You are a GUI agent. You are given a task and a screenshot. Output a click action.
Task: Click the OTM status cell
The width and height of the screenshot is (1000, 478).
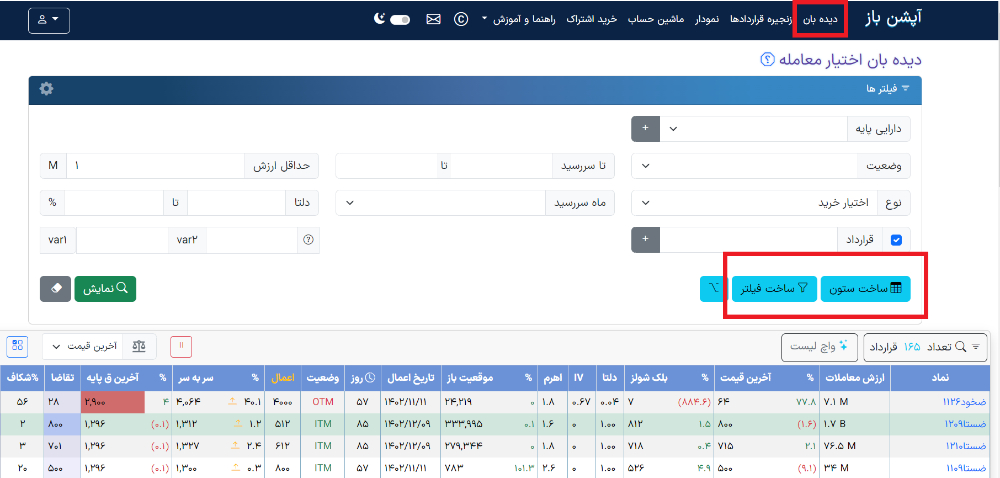coord(322,403)
